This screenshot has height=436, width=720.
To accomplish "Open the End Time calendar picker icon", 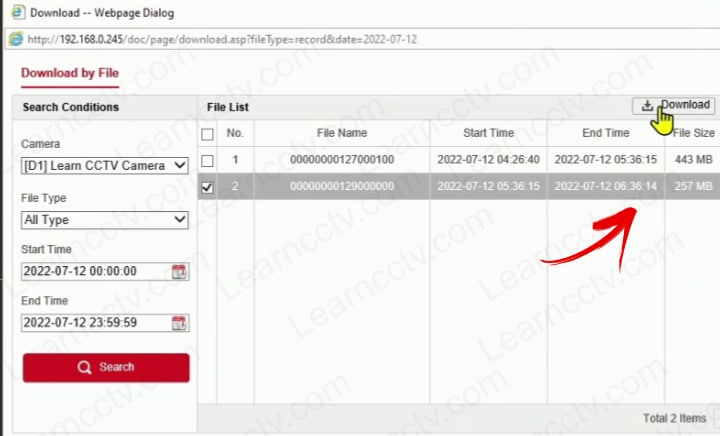I will tap(179, 322).
